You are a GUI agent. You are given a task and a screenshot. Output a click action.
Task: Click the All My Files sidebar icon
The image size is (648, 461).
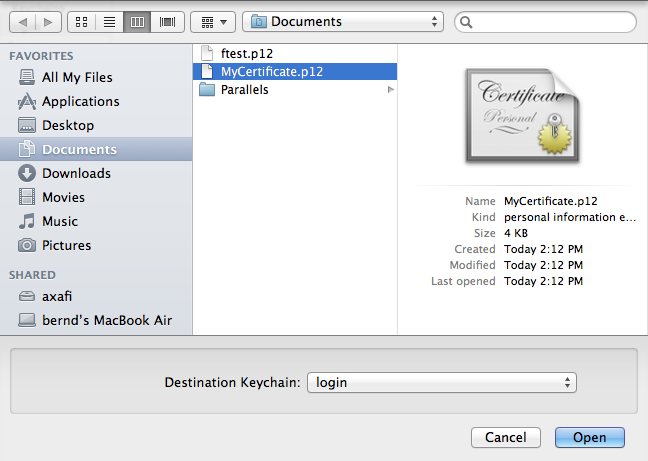coord(27,77)
